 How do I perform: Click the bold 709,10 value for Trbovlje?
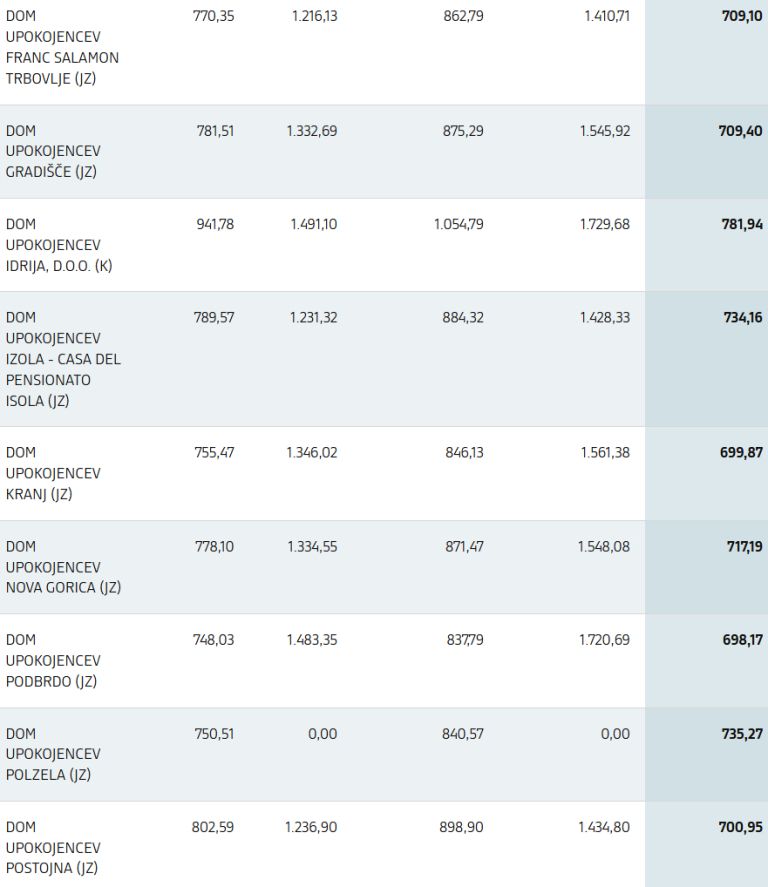click(742, 17)
